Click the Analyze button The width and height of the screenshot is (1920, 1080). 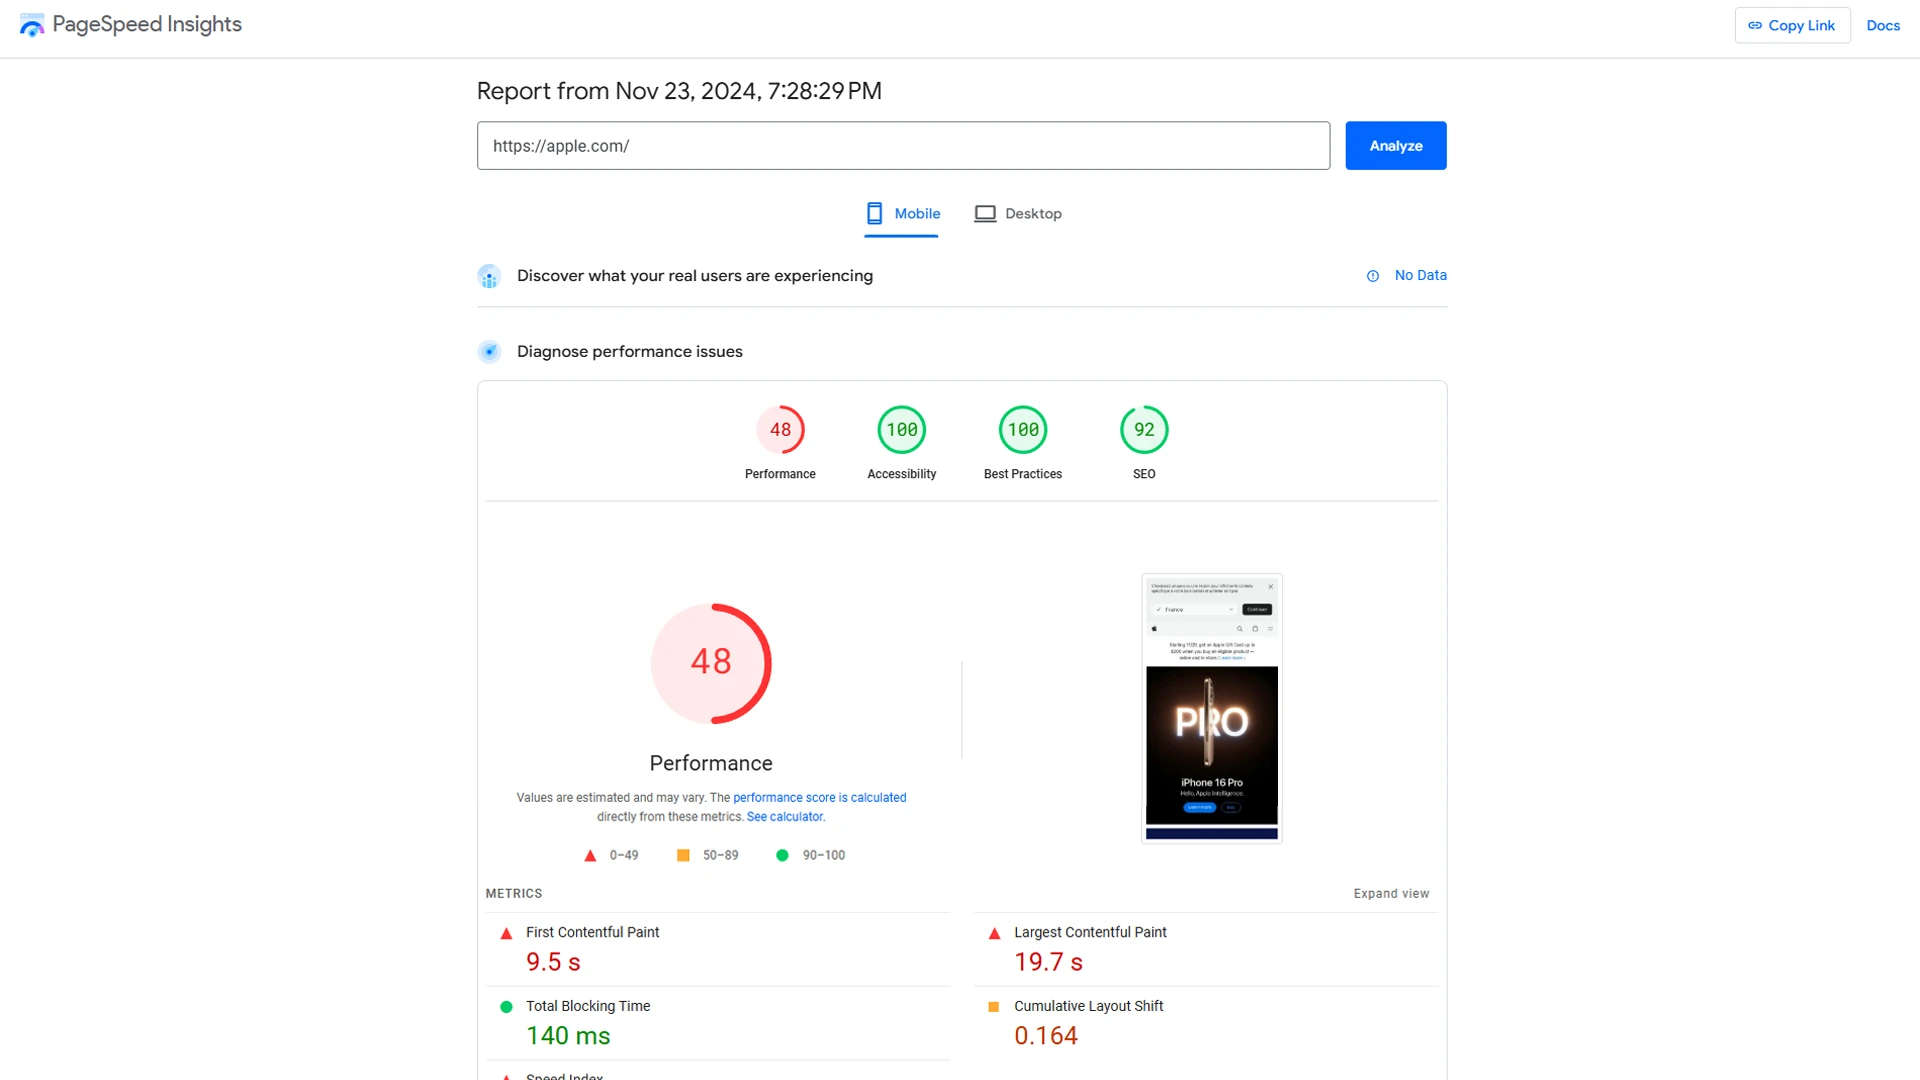click(x=1395, y=145)
